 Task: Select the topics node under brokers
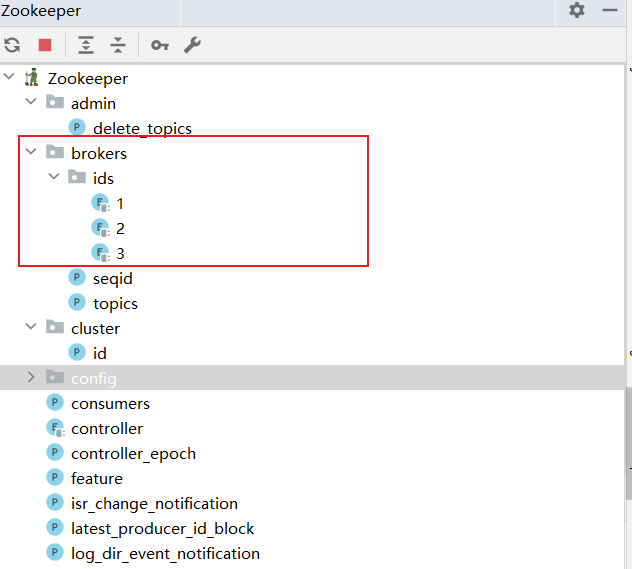(x=115, y=304)
